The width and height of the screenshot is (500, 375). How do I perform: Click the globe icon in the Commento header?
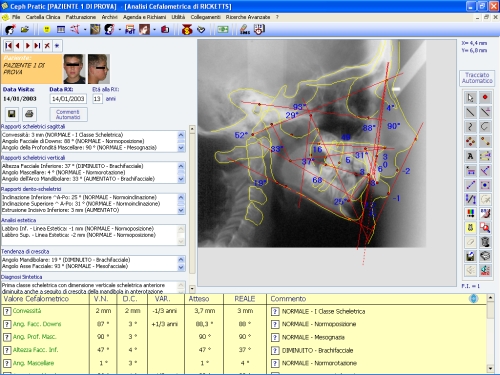(474, 299)
